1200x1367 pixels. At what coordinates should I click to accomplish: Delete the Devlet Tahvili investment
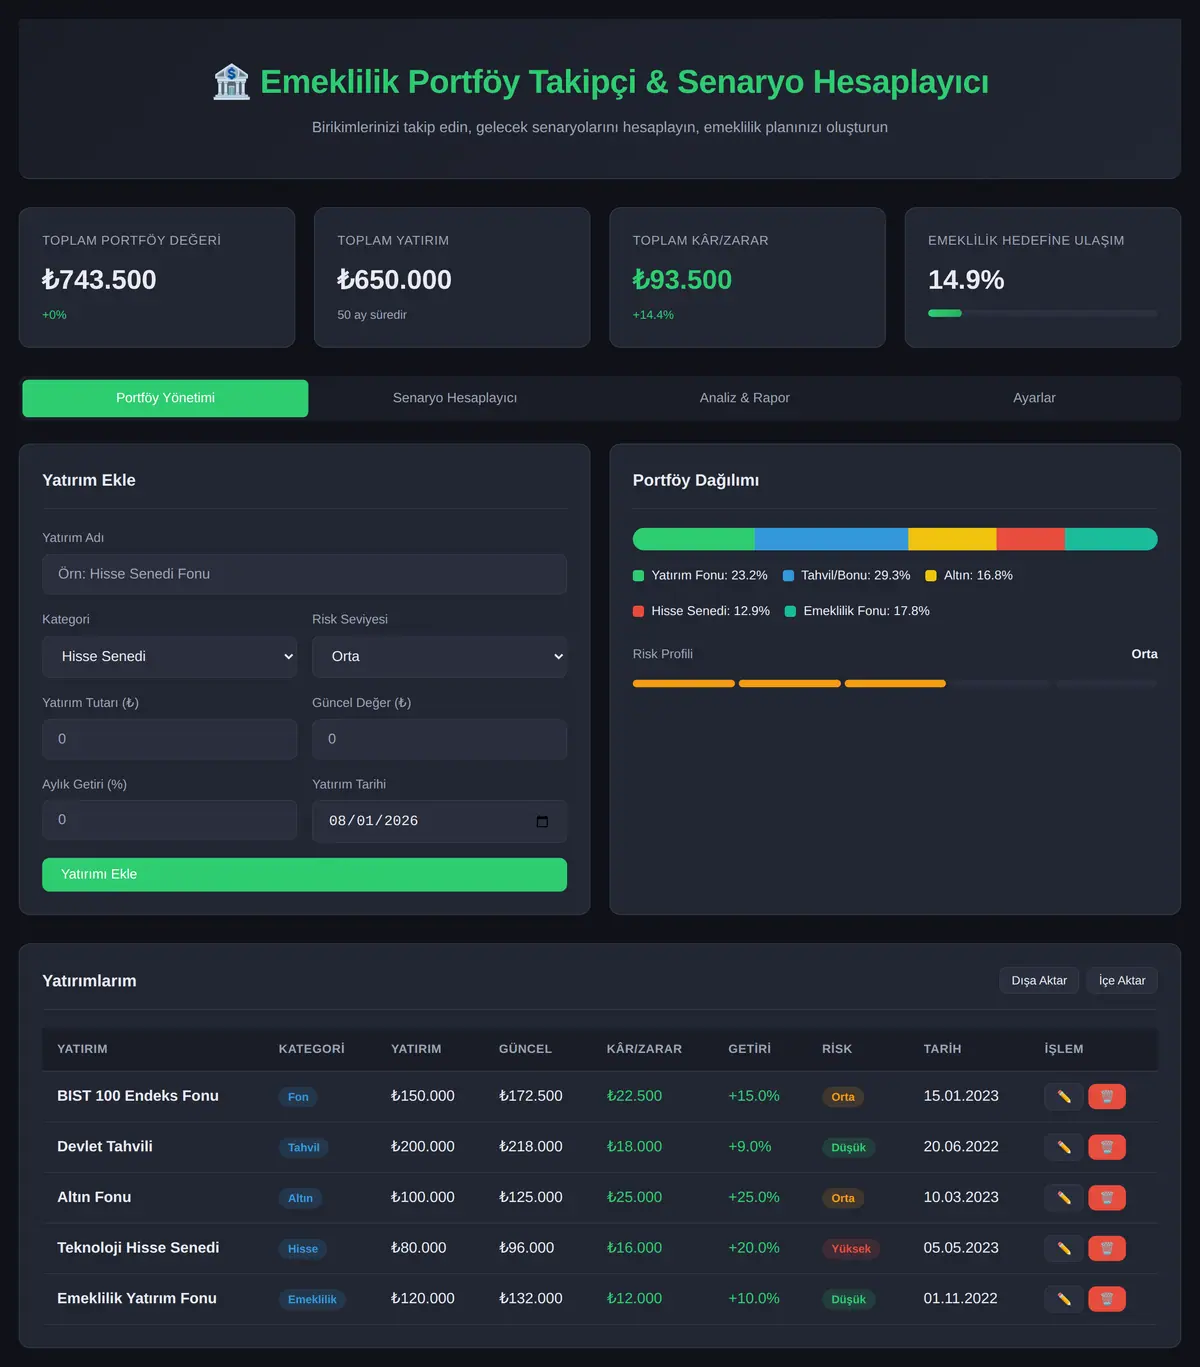pyautogui.click(x=1107, y=1147)
